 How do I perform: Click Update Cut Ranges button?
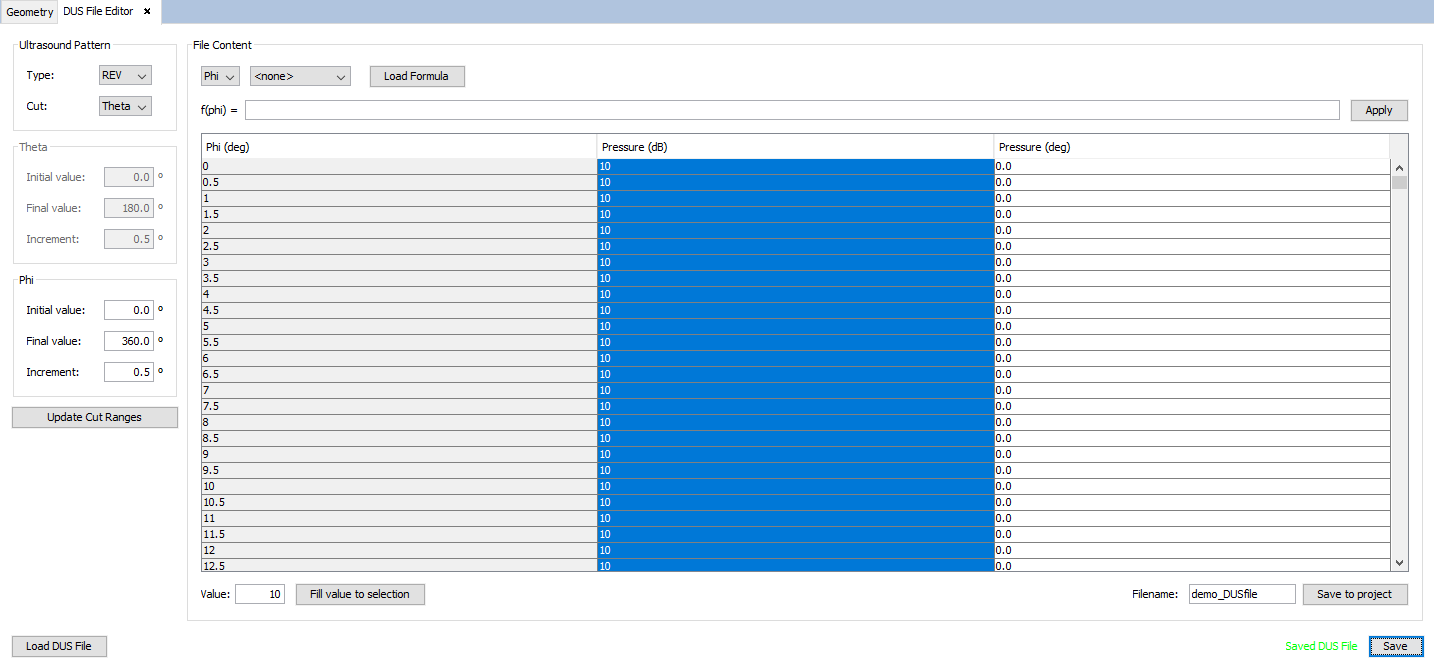[95, 417]
